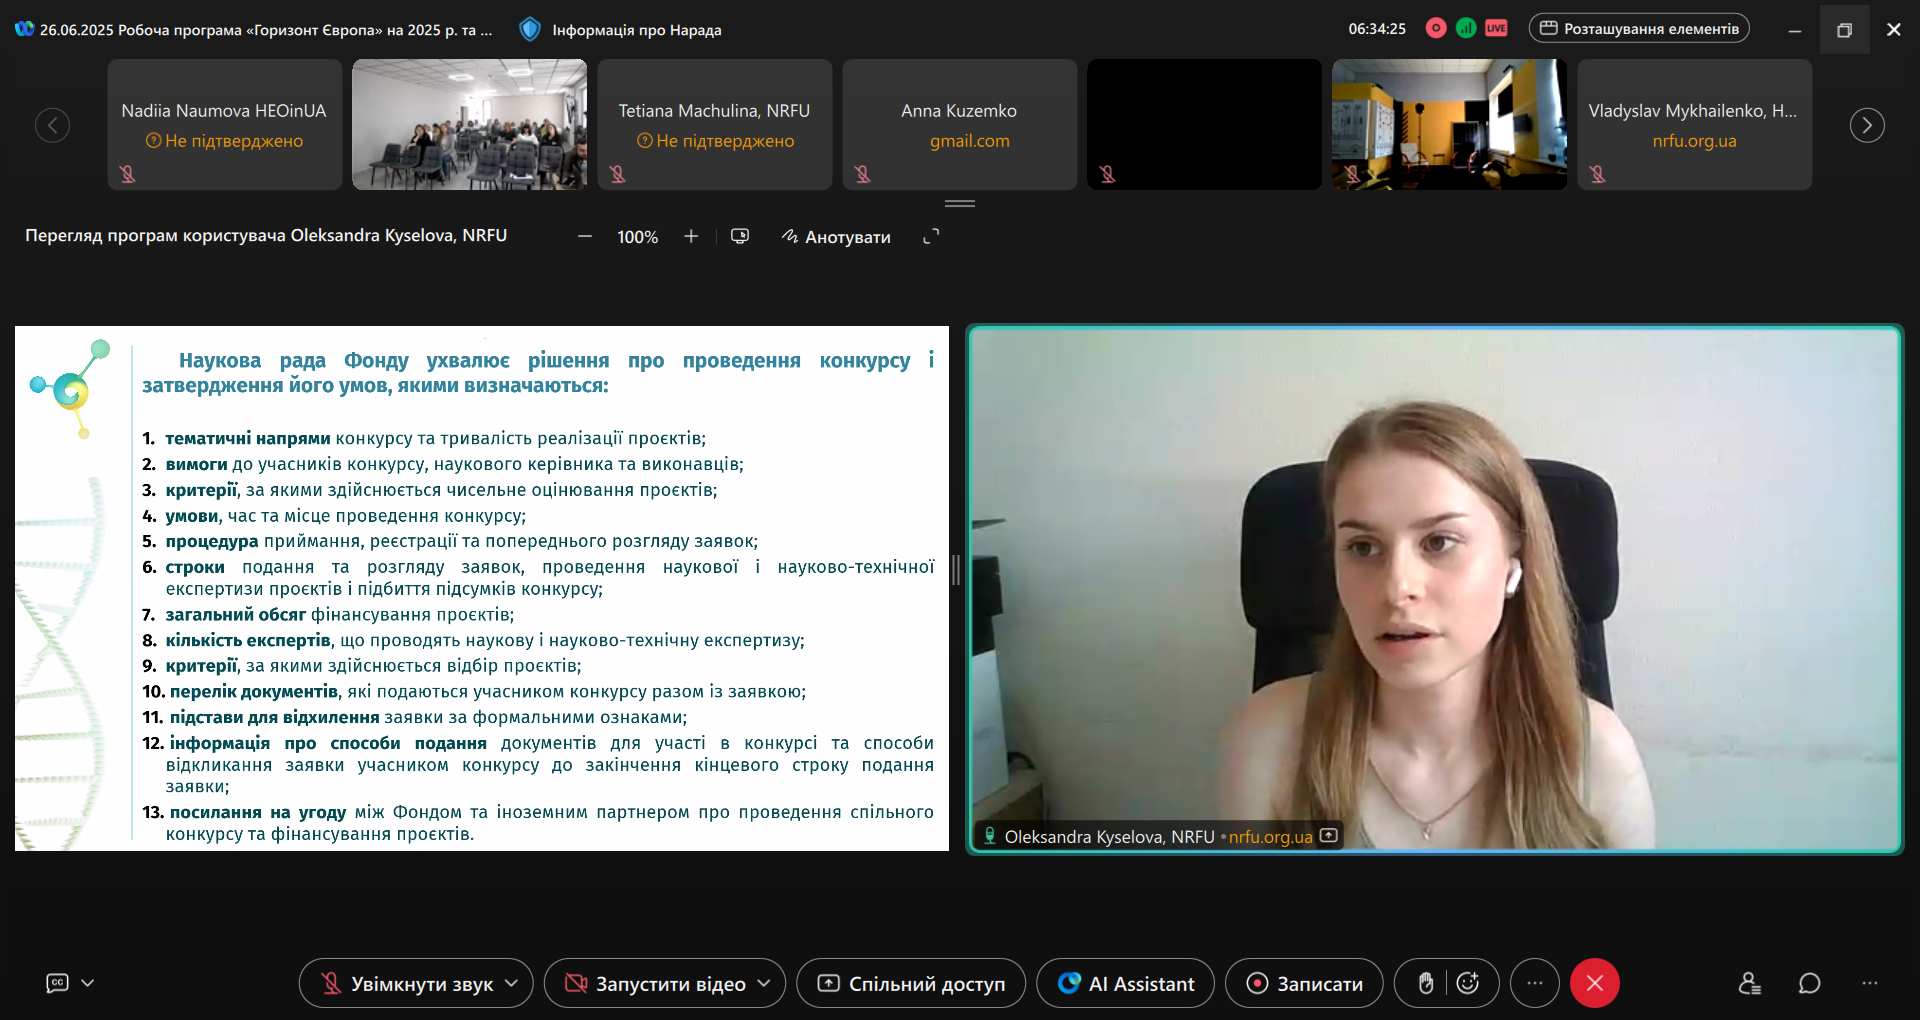The height and width of the screenshot is (1020, 1920).
Task: Click muted mic icon on the black video tile
Action: [1107, 174]
